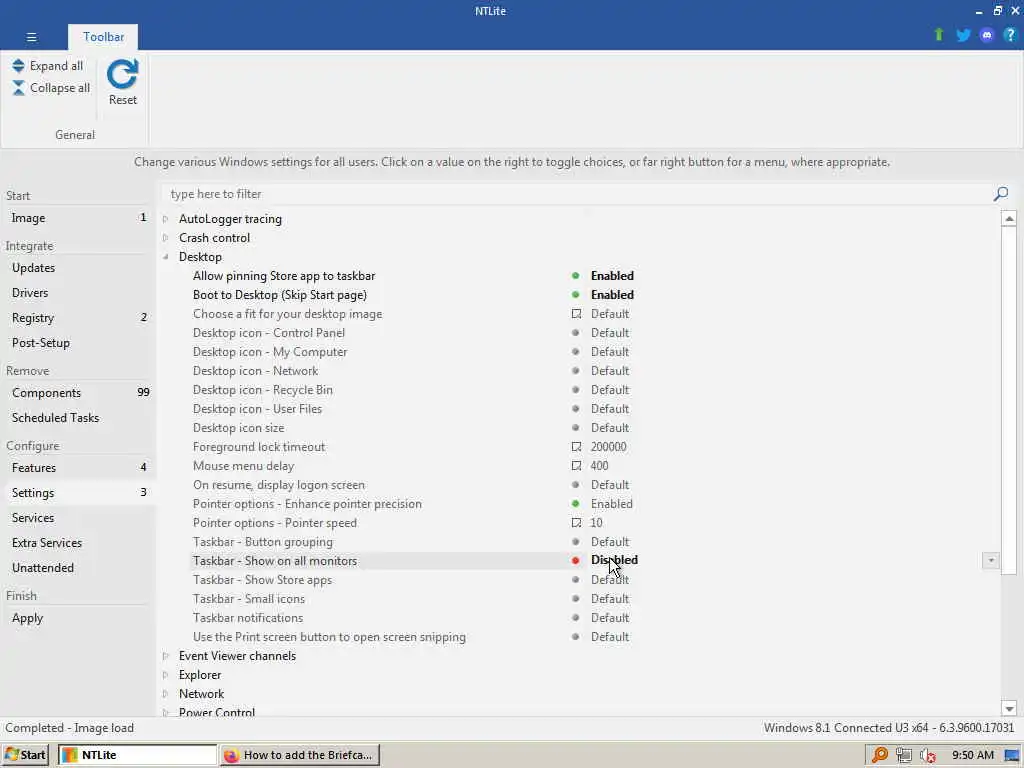The height and width of the screenshot is (768, 1024).
Task: Click the magnifier icon in system tray
Action: click(x=880, y=755)
